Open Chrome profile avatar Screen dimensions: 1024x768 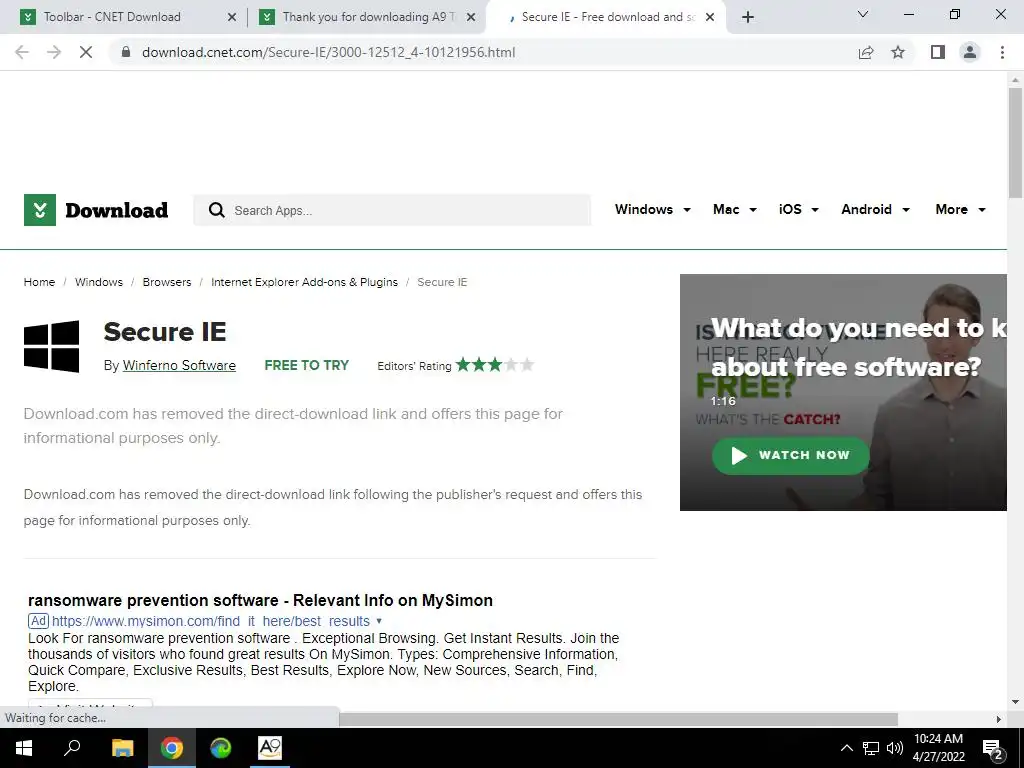pos(970,52)
